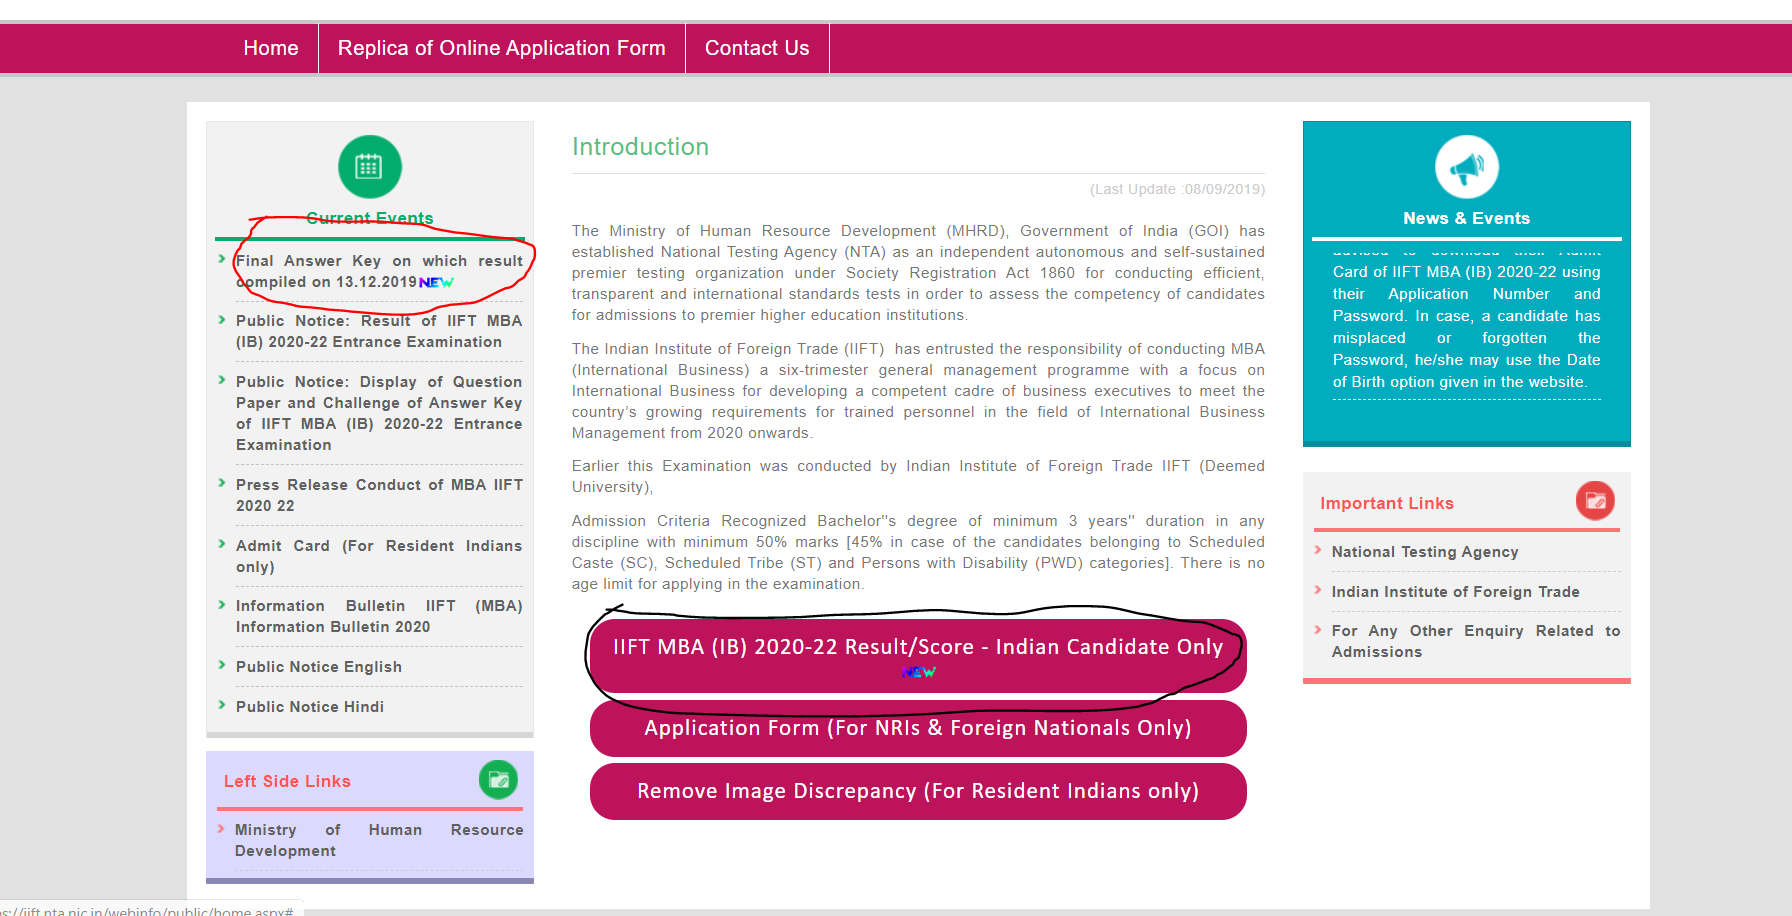1792x916 pixels.
Task: Click the Left Side Links green folder icon
Action: (x=498, y=780)
